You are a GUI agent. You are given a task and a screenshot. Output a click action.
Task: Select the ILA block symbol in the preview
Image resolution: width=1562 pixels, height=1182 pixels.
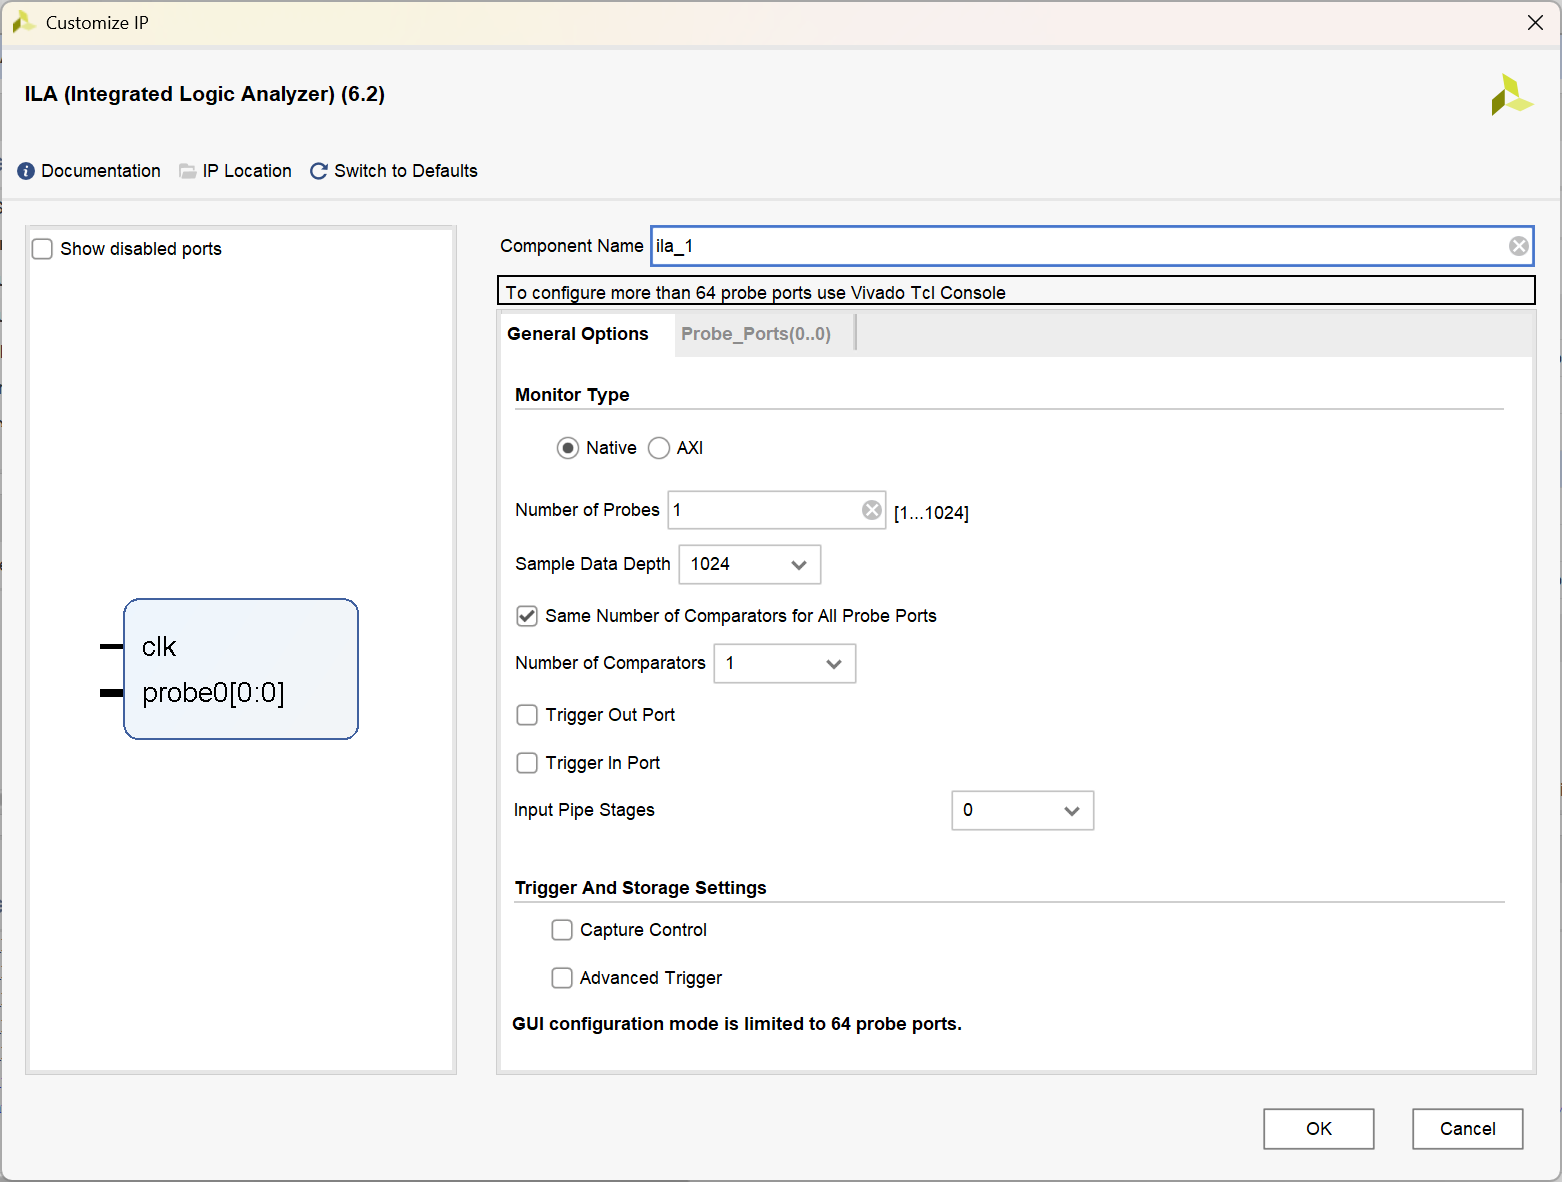tap(241, 669)
